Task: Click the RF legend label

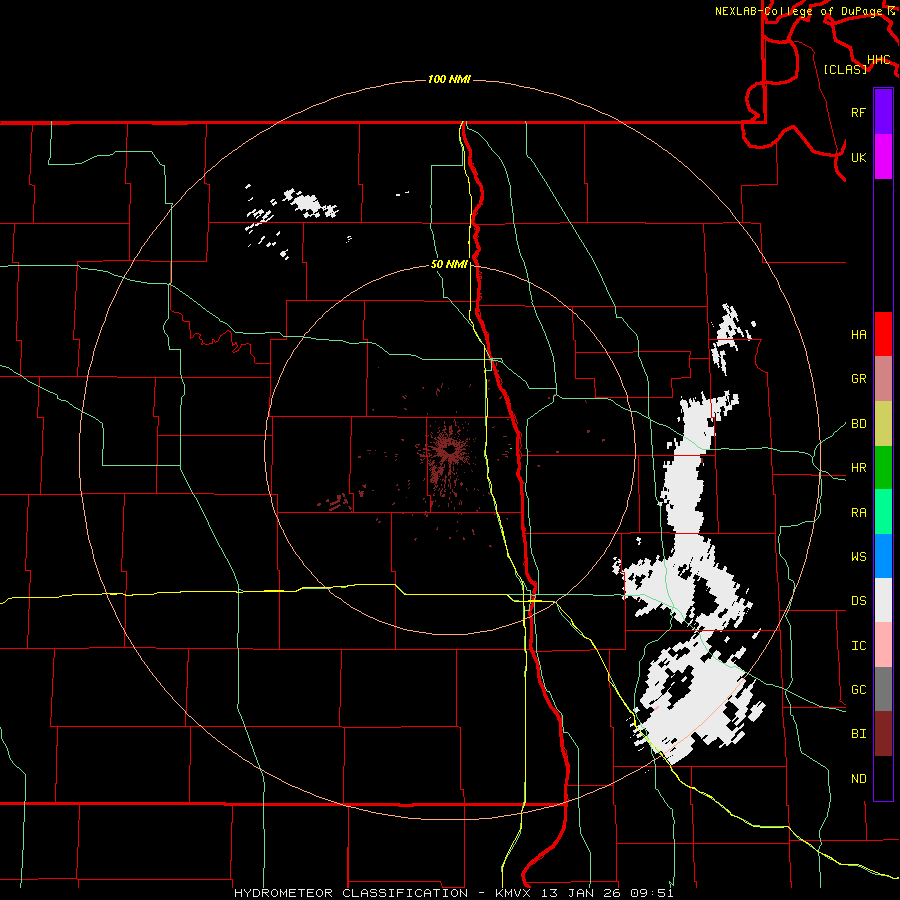Action: [858, 112]
